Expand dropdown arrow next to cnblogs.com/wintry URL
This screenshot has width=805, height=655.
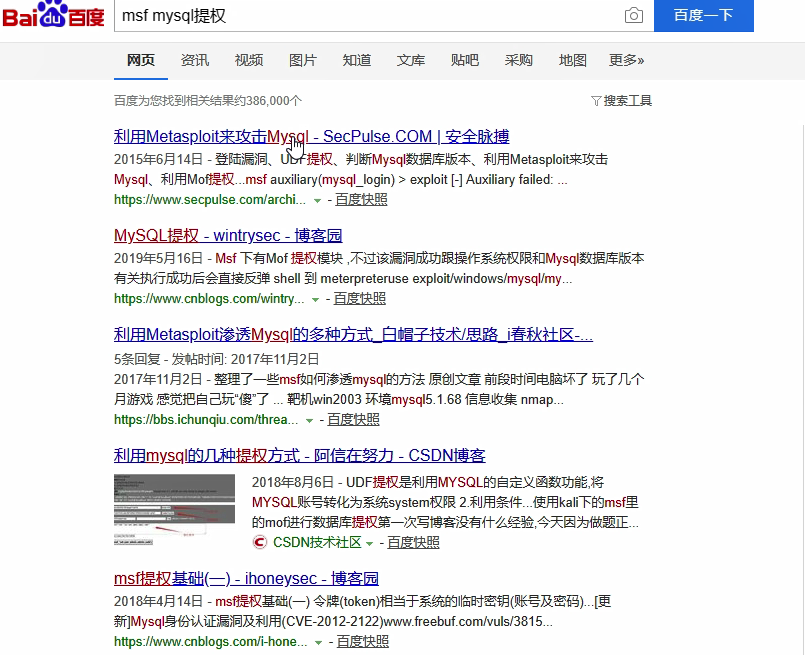pyautogui.click(x=315, y=300)
